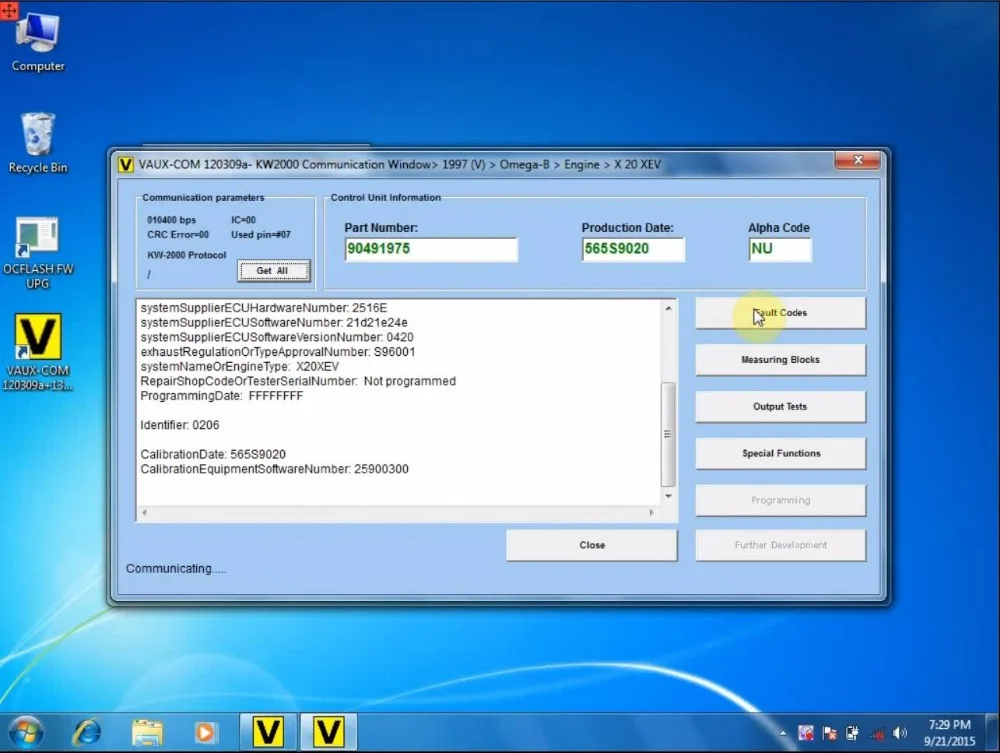The image size is (1000, 753).
Task: Click the CalibrationEquipmentSoftwareNumber: 25900300 line
Action: pos(274,469)
